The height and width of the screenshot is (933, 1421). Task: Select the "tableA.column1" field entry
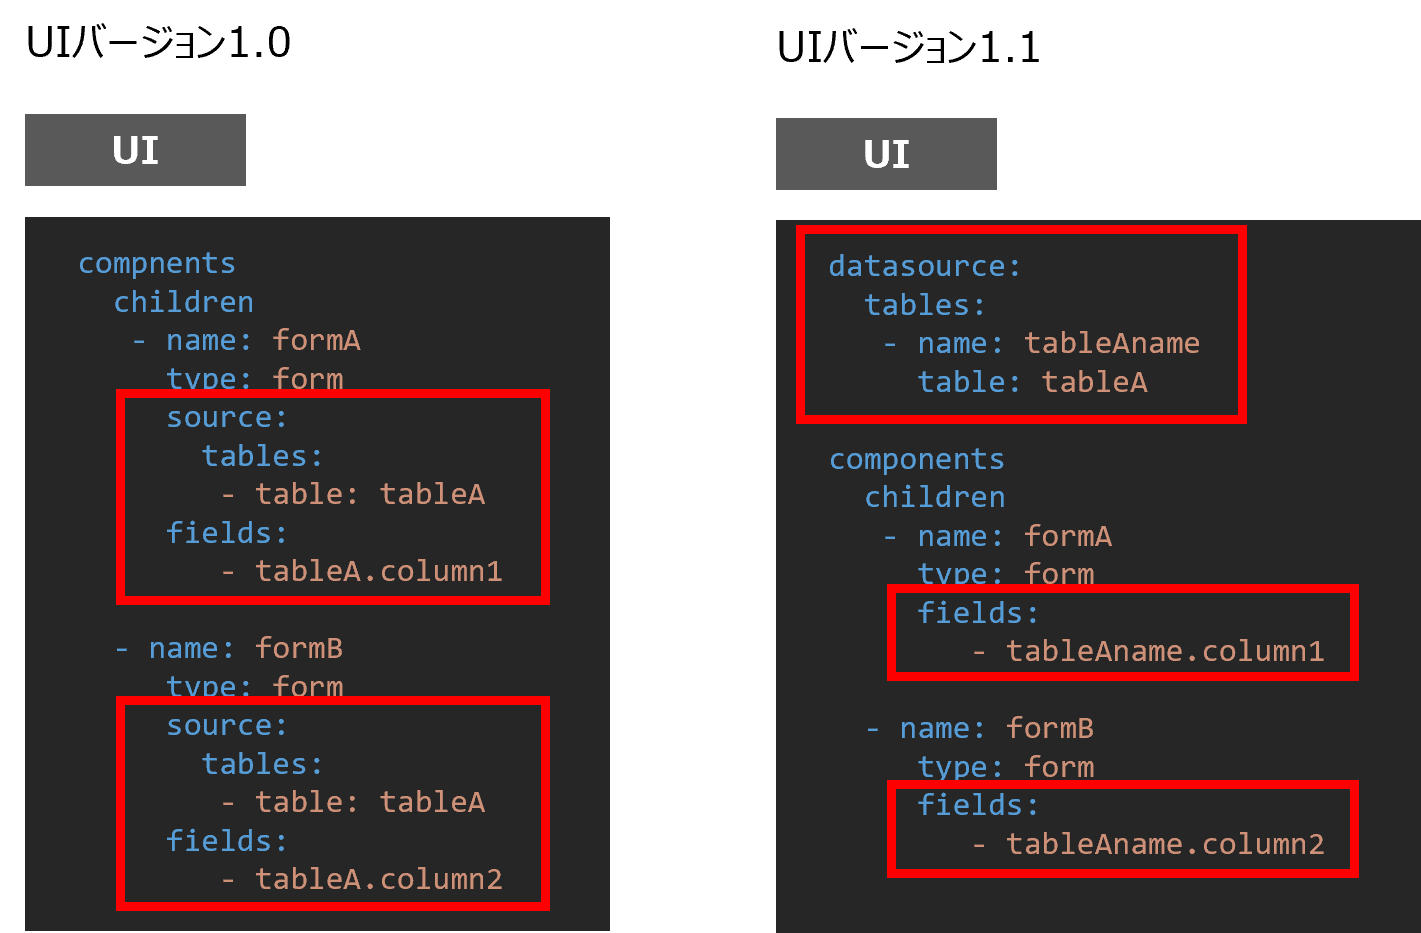(378, 571)
